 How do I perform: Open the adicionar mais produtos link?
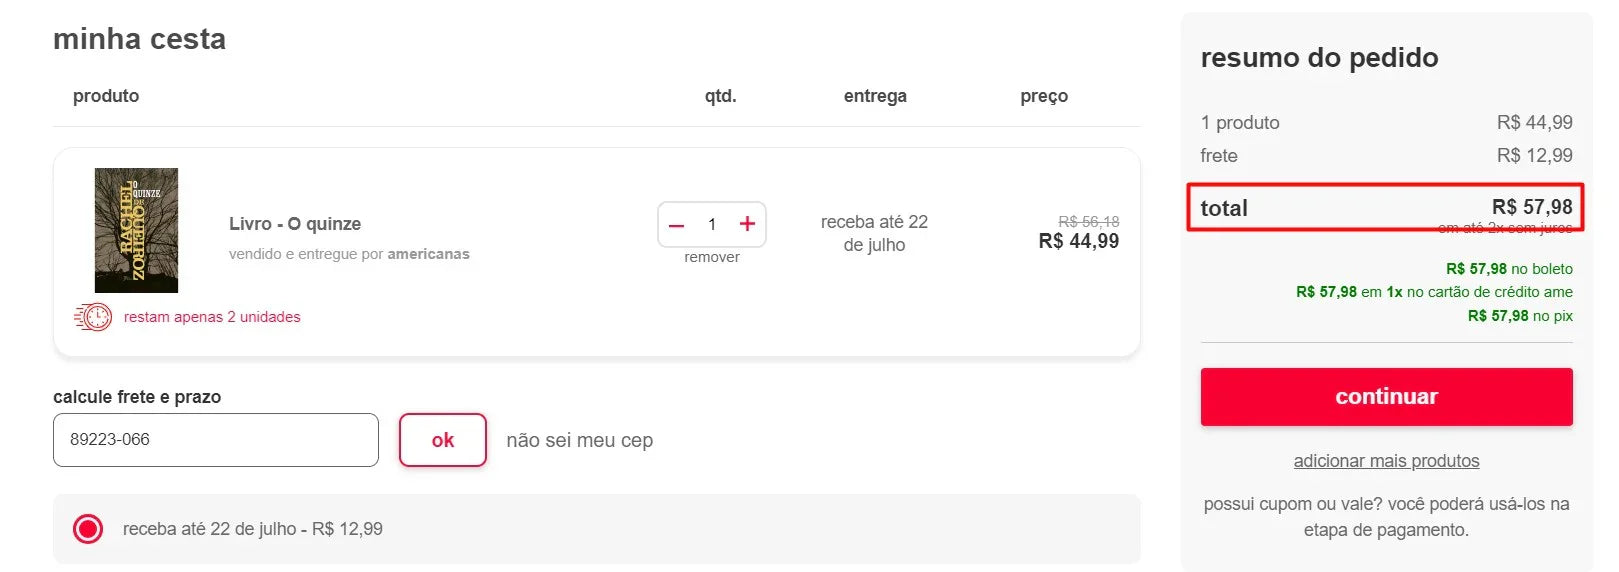pyautogui.click(x=1386, y=461)
